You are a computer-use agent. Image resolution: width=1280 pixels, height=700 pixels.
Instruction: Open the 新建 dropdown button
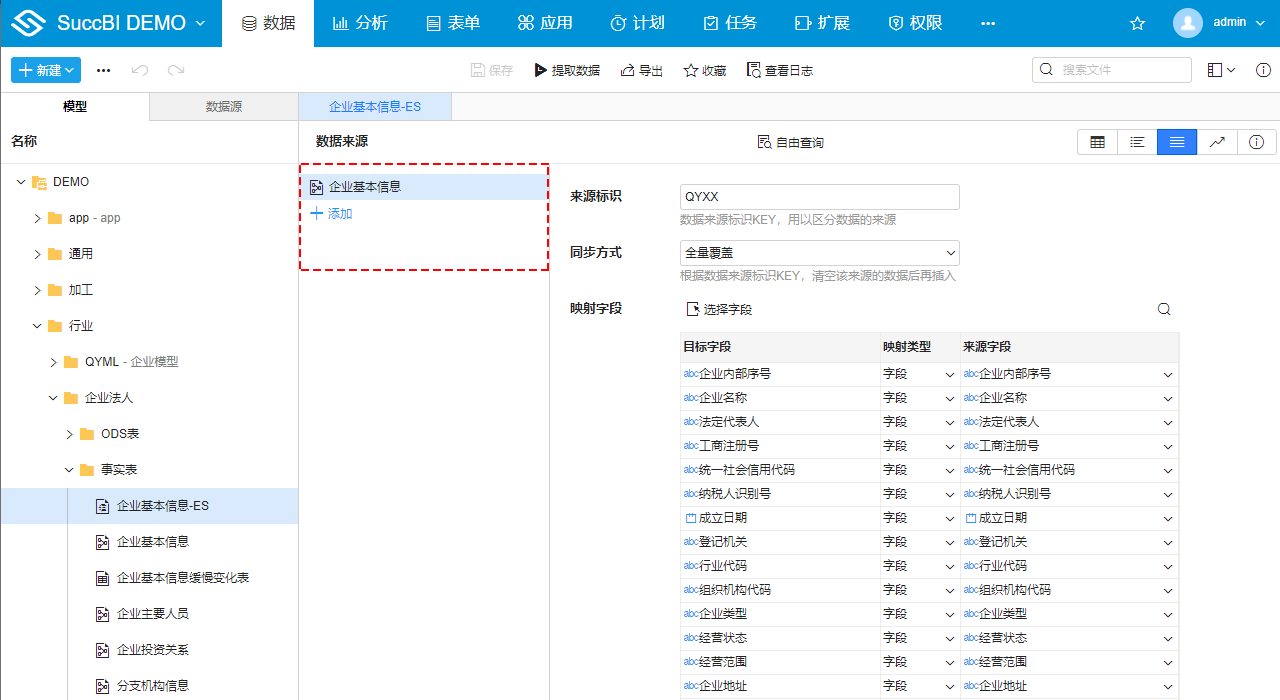point(46,70)
